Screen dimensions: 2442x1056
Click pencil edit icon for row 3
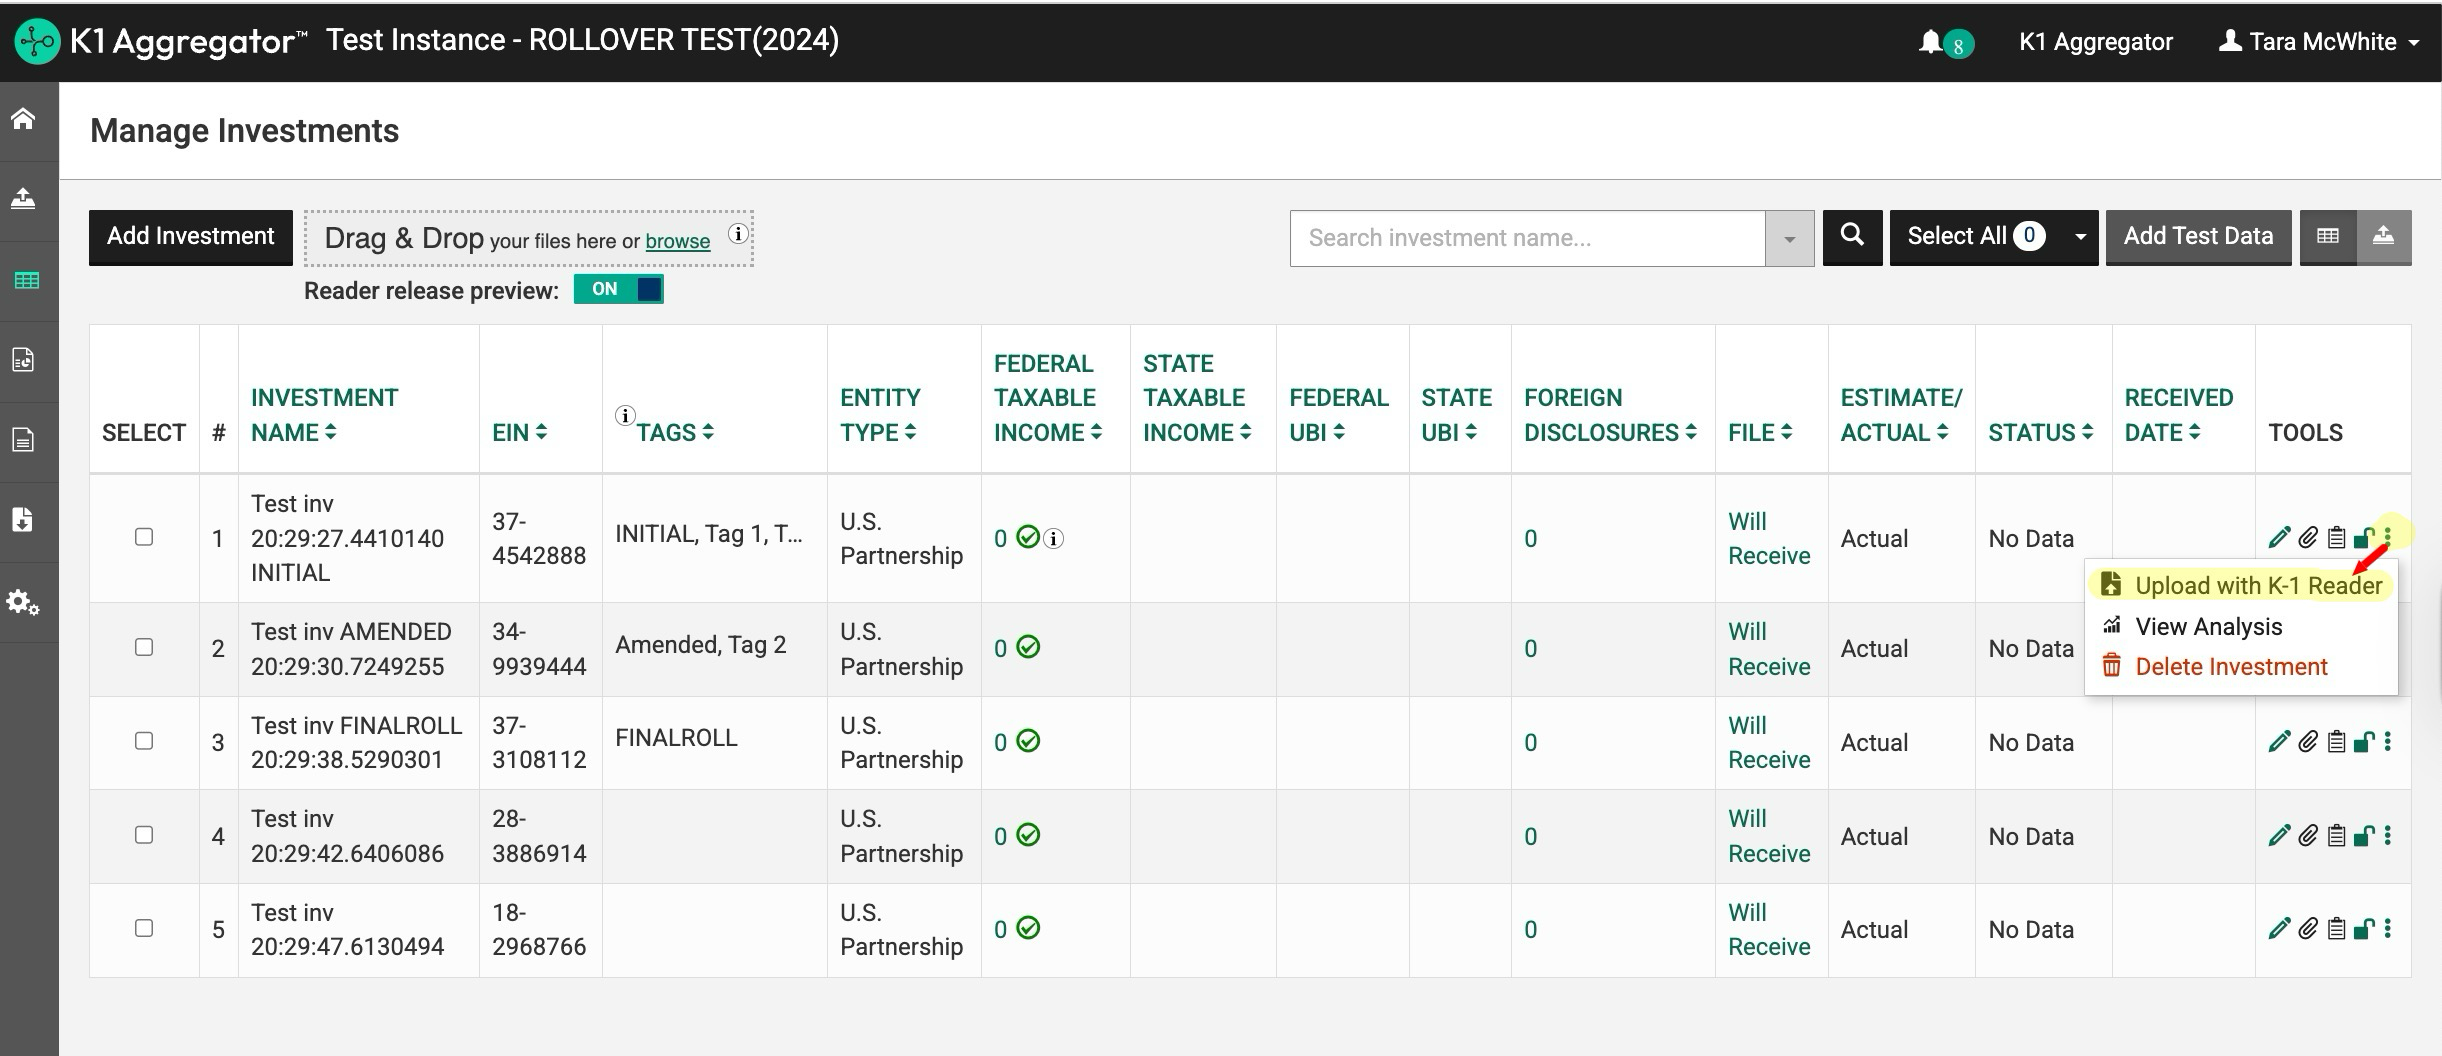2279,742
